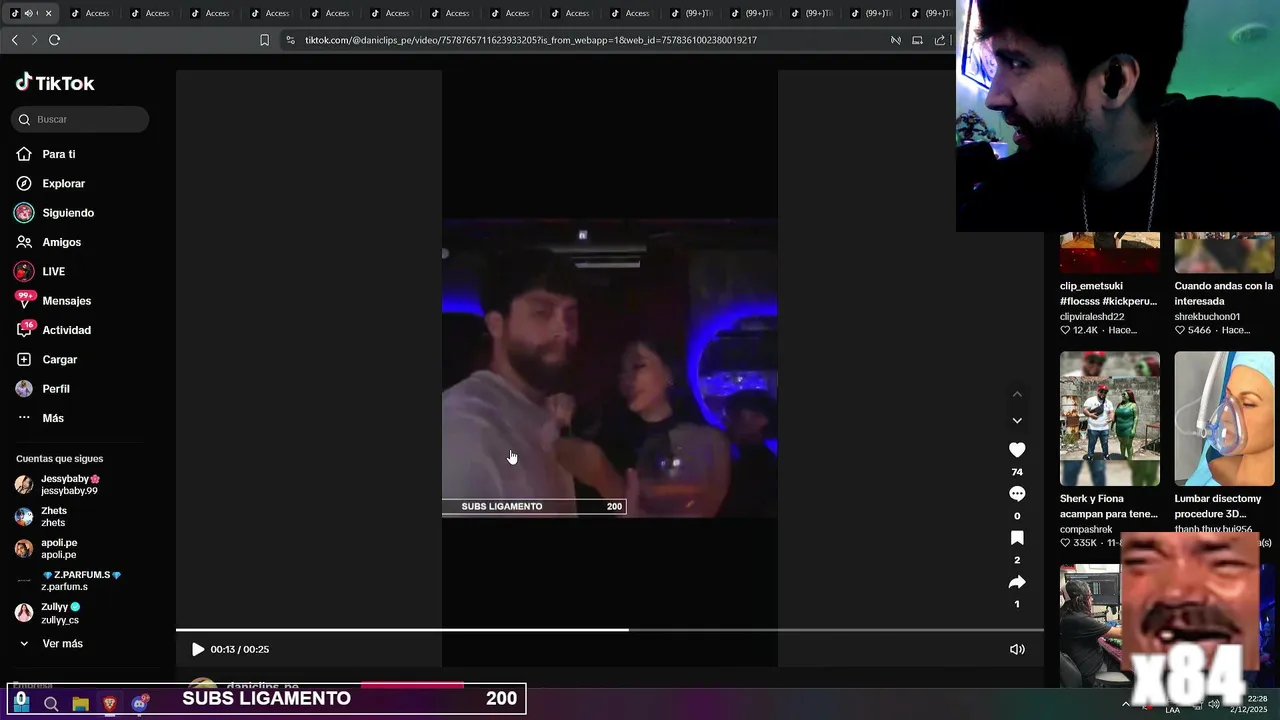Open Discord from taskbar
Viewport: 1280px width, 720px height.
point(139,704)
